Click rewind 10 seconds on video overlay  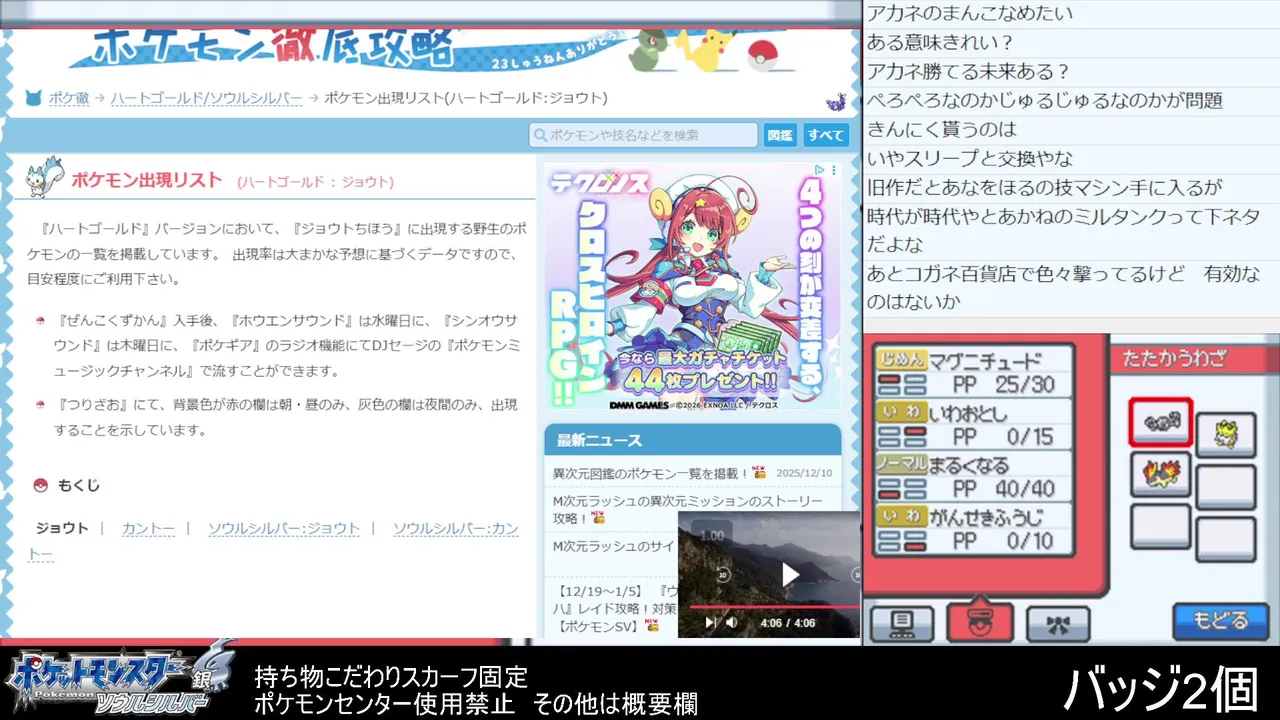pyautogui.click(x=723, y=575)
